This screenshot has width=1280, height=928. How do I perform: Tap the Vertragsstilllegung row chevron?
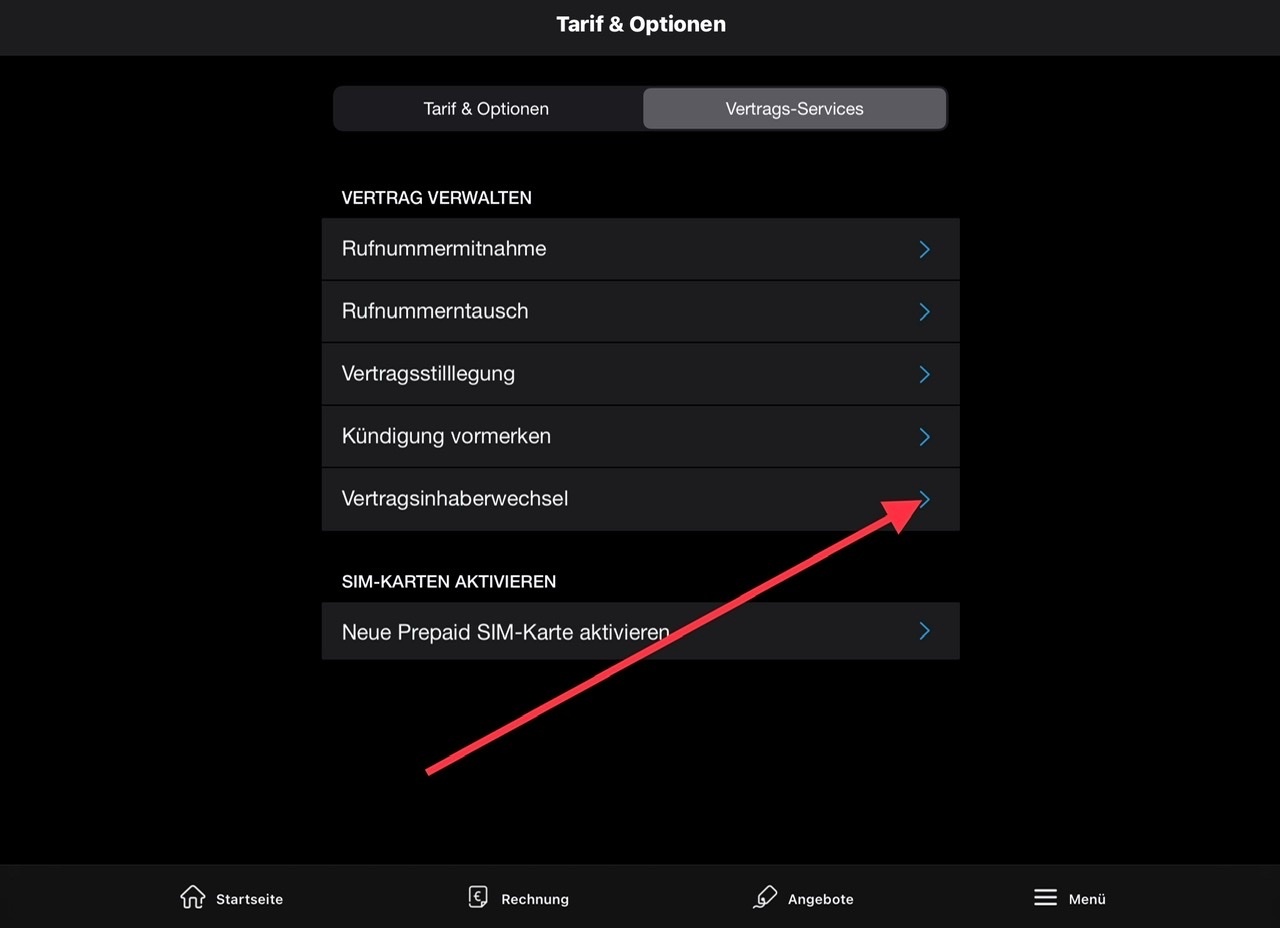point(925,374)
